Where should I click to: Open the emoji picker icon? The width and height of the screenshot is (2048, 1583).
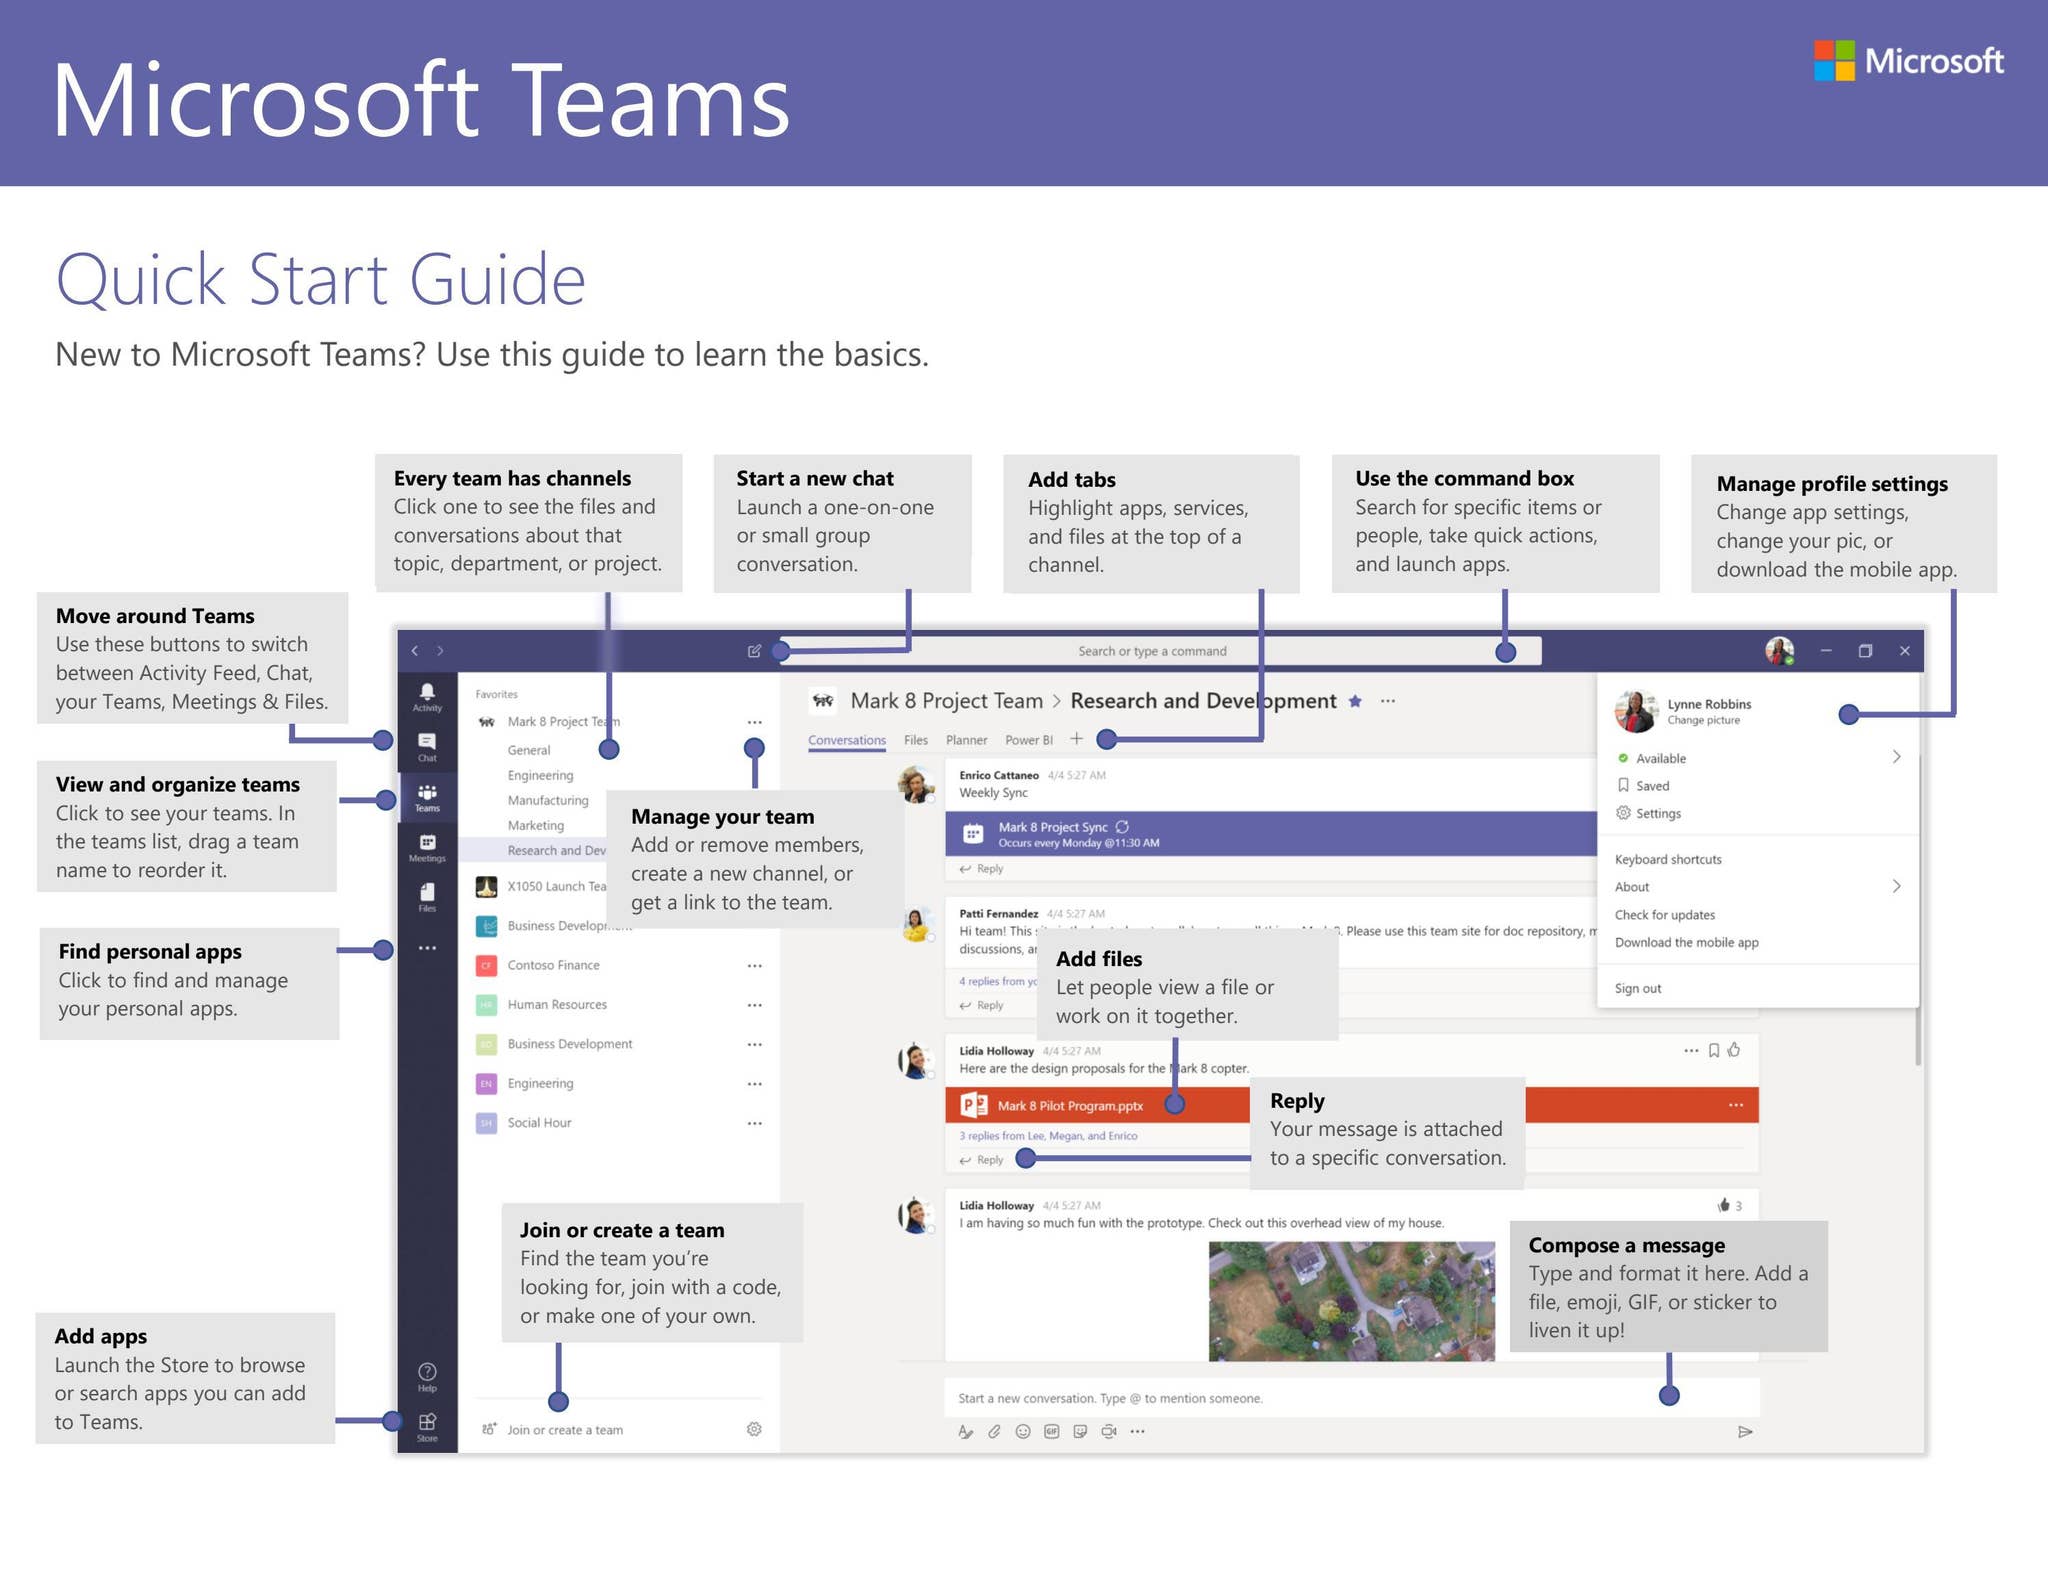pos(1022,1431)
